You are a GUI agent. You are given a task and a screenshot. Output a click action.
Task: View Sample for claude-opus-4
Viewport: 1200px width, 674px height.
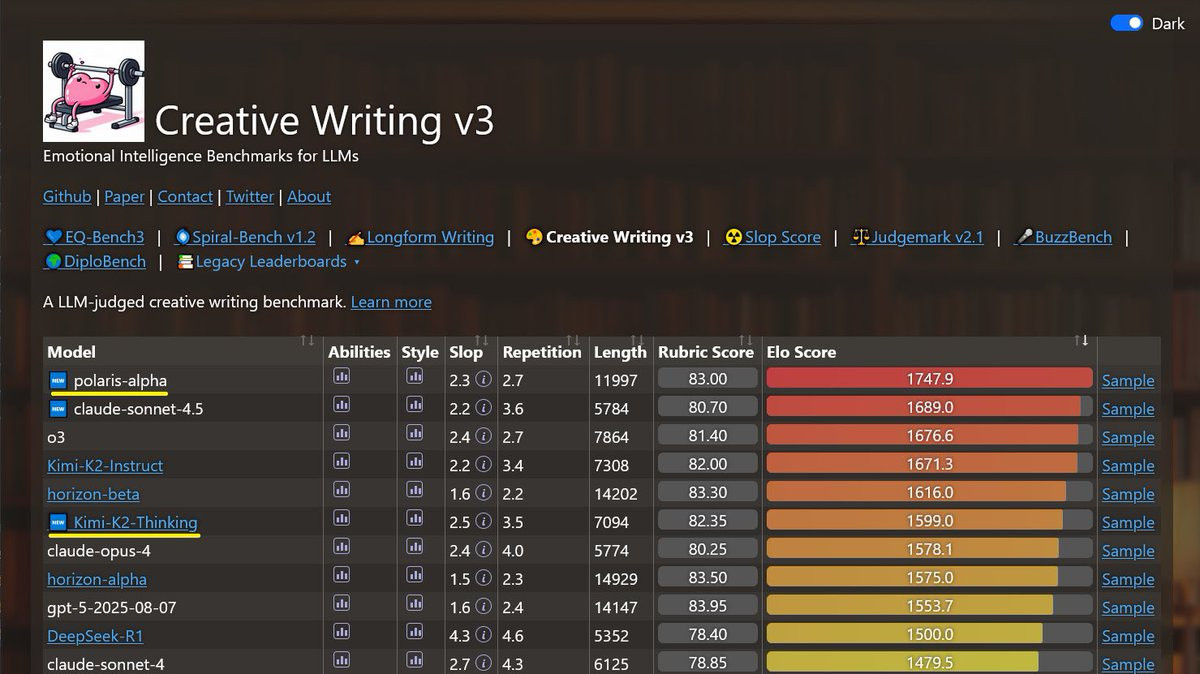(x=1128, y=551)
